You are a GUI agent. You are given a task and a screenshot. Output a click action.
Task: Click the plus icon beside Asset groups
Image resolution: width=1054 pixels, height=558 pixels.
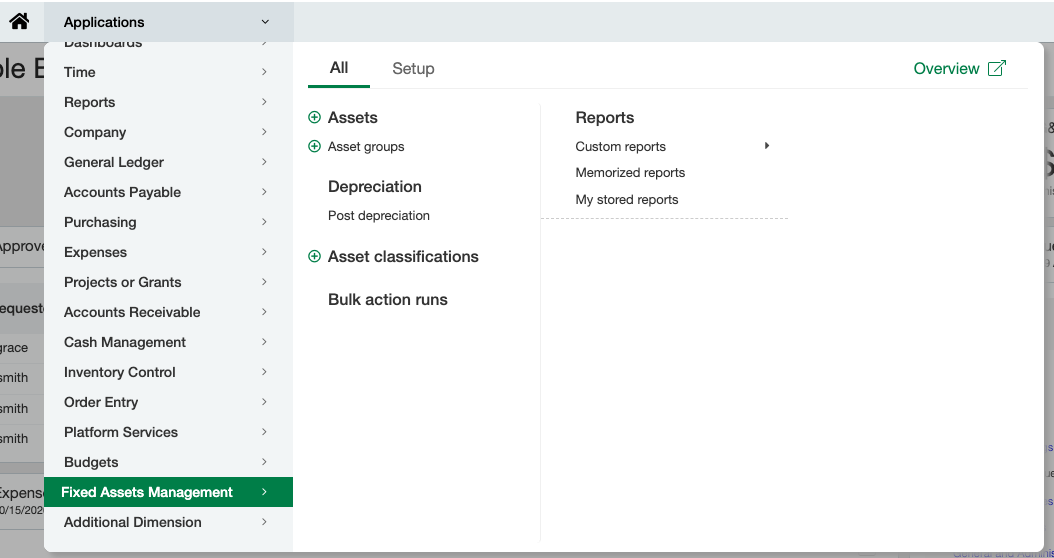click(314, 147)
